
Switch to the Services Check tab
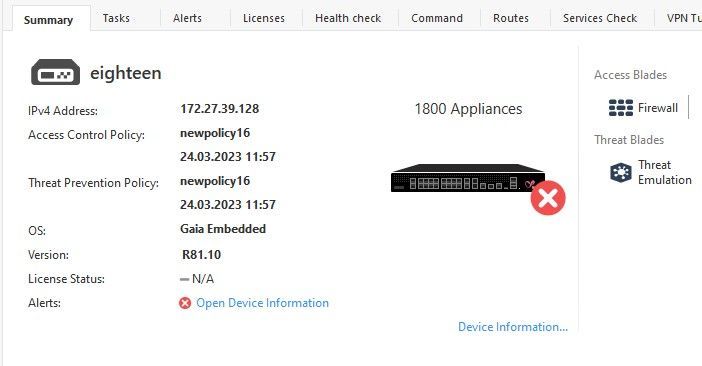pyautogui.click(x=600, y=18)
